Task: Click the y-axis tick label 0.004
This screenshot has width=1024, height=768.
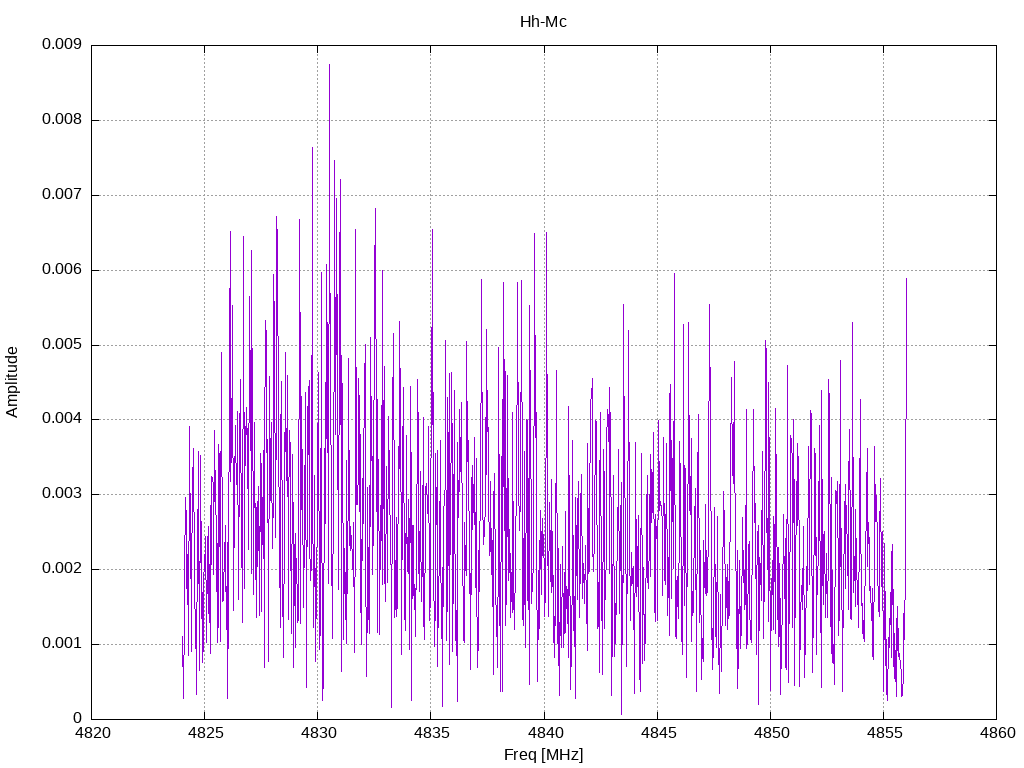Action: tap(62, 419)
